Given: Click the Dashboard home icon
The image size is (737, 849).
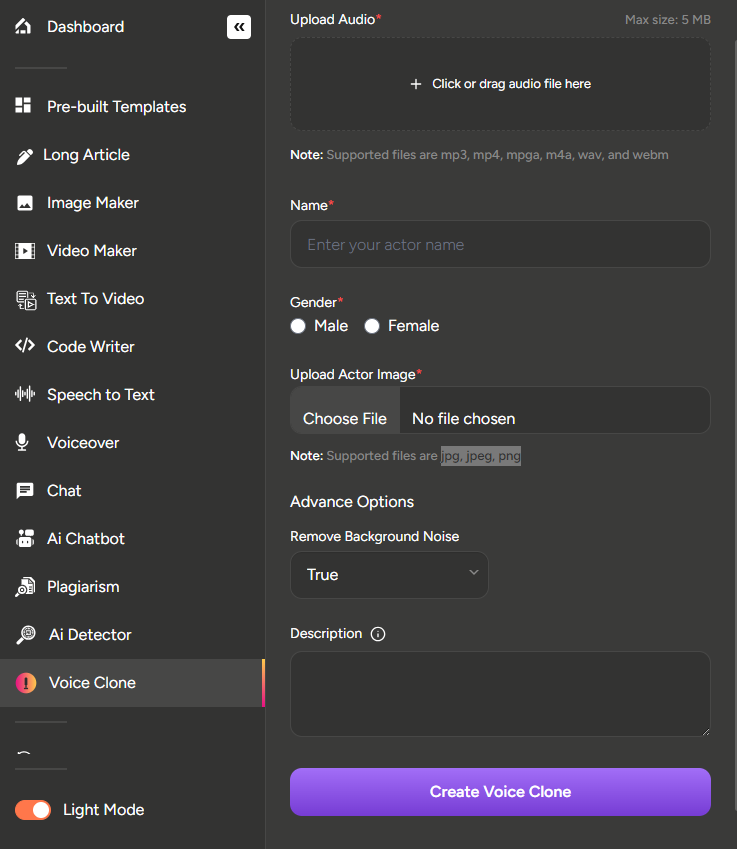Looking at the screenshot, I should click(x=24, y=27).
